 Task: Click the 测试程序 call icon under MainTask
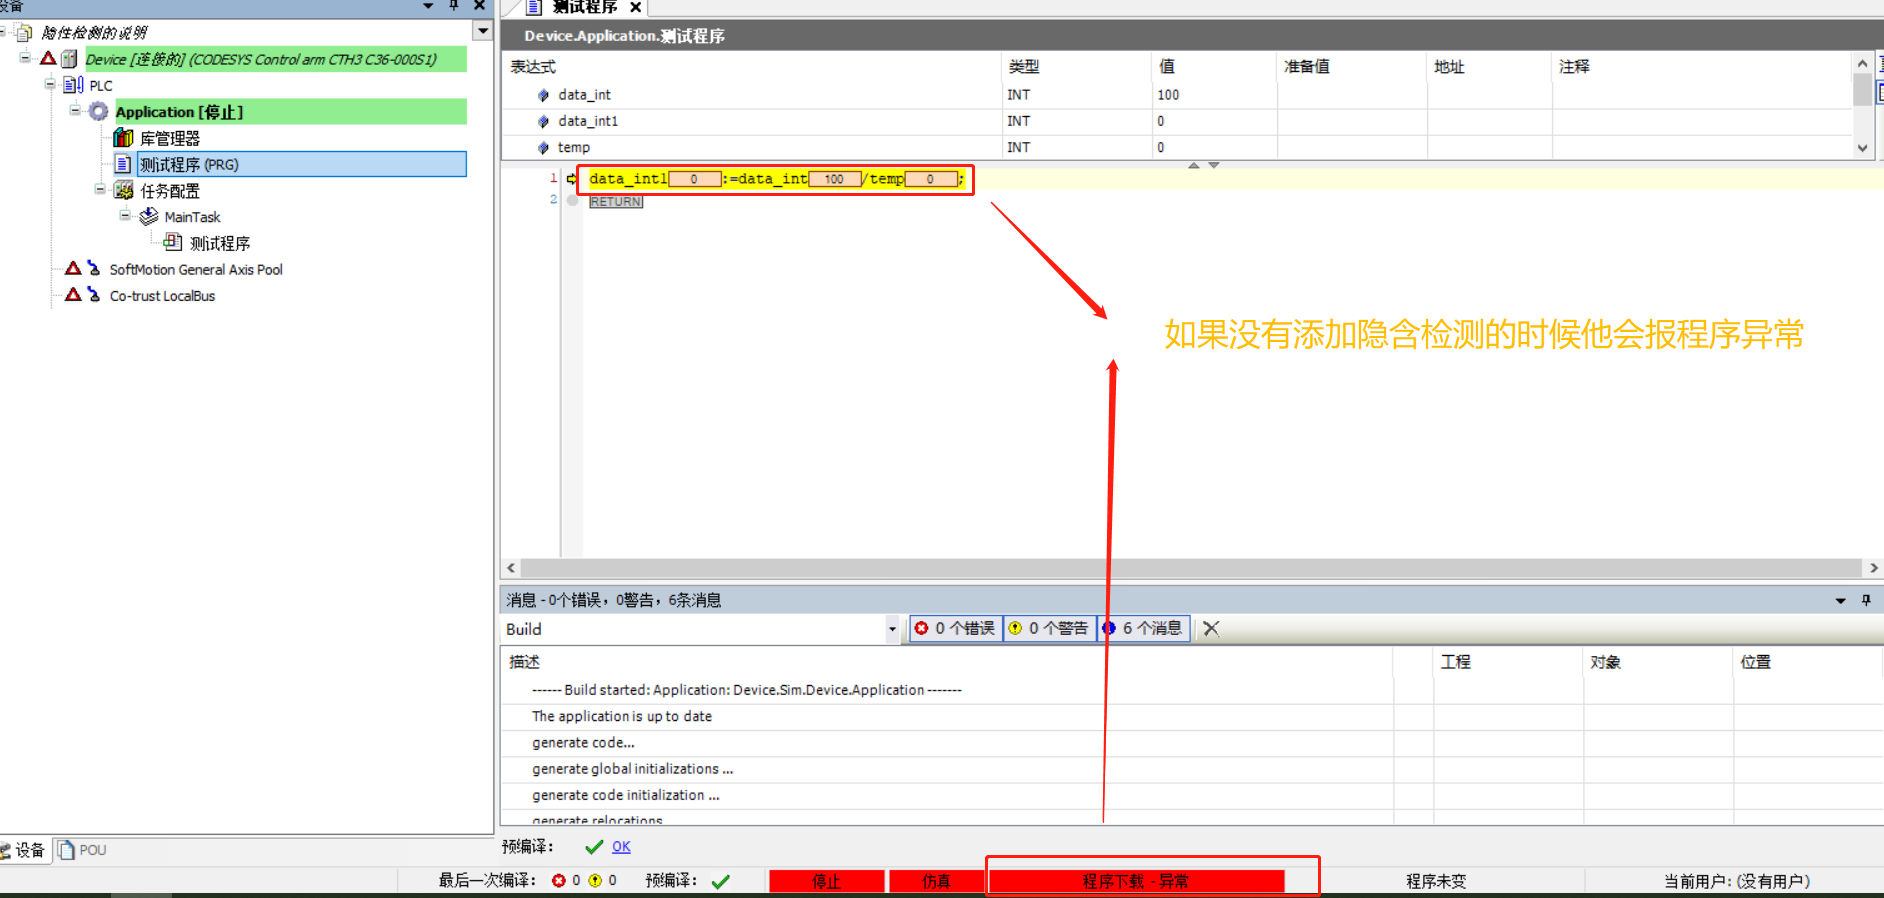pos(173,242)
